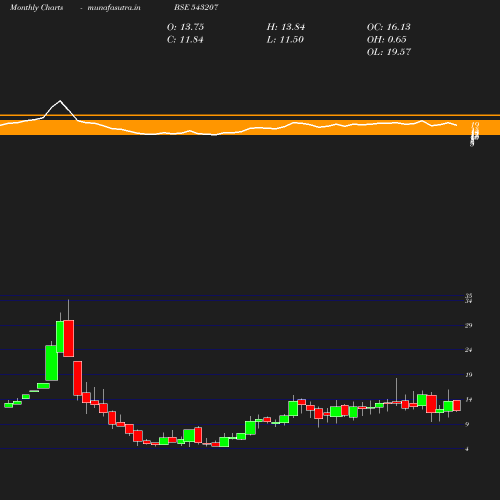Select the open value 'O: 13.75'
The width and height of the screenshot is (500, 500).
coord(185,27)
